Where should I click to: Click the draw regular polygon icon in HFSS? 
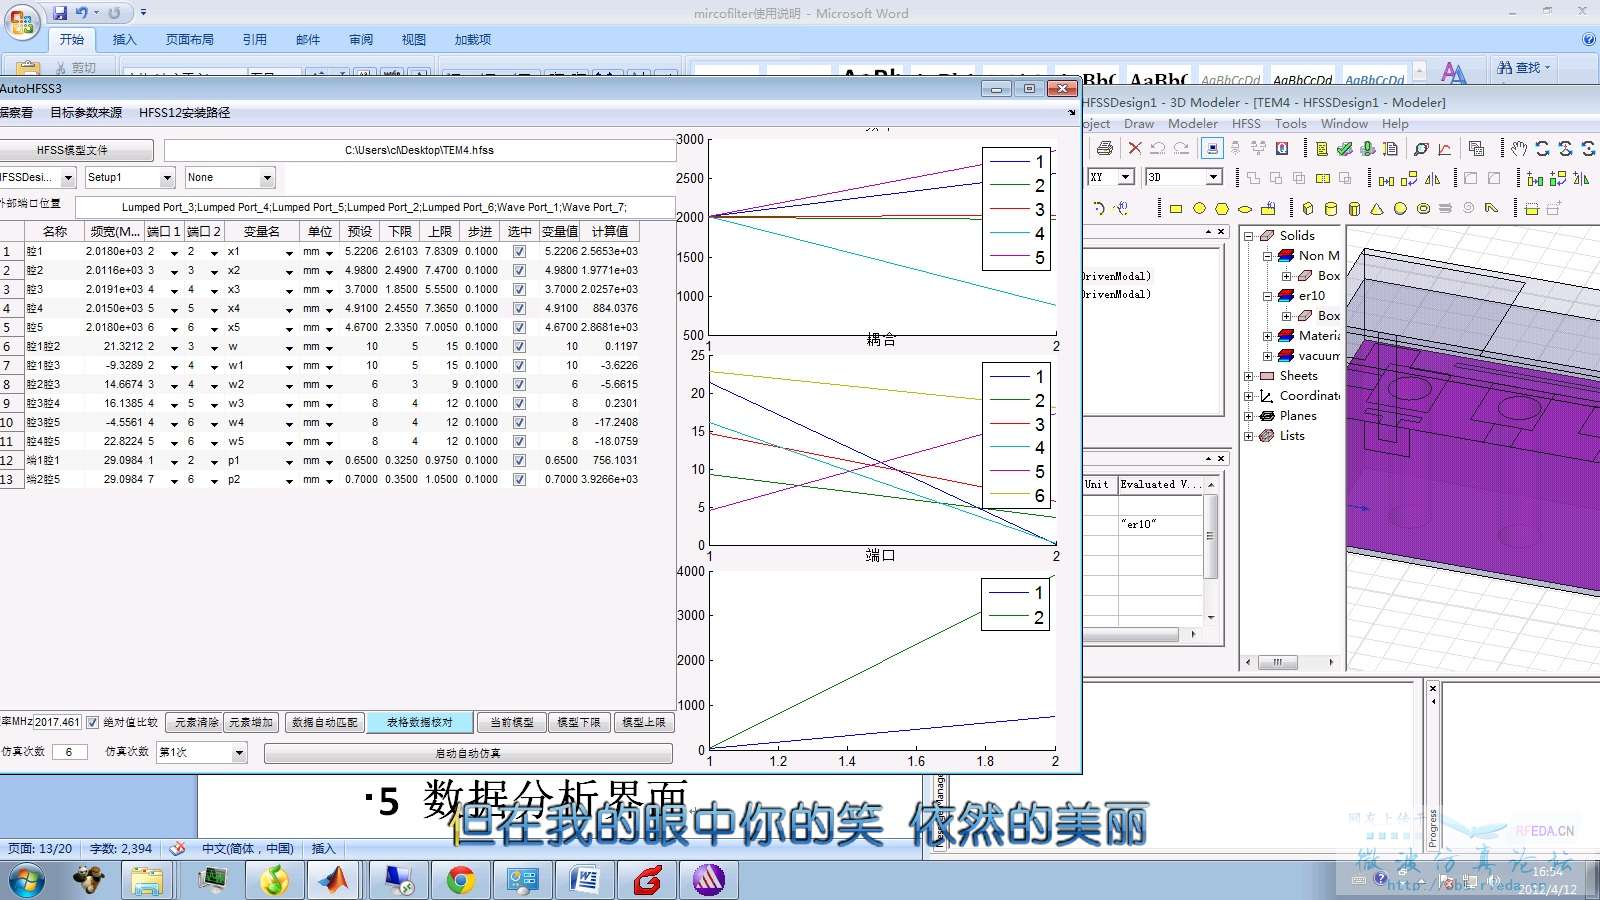click(x=1222, y=208)
